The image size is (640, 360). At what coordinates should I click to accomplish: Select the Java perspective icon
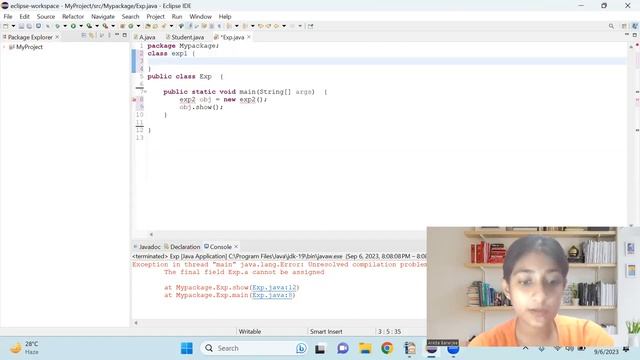pos(635,26)
